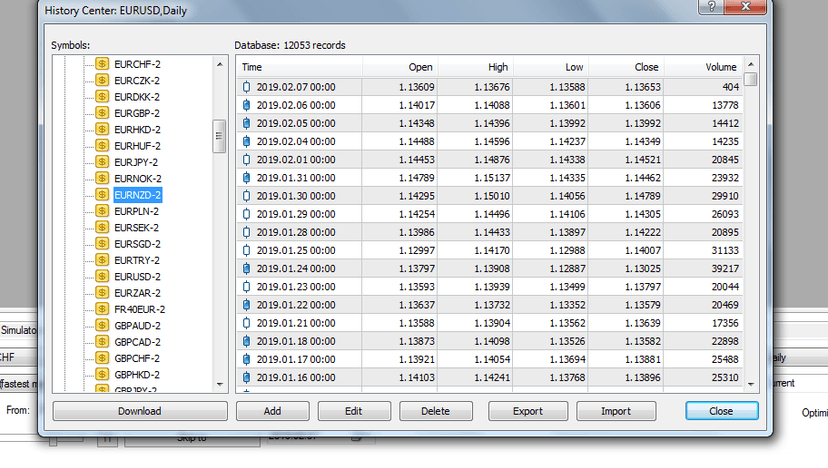Click the Close column header in the table
The image size is (828, 468).
[646, 67]
